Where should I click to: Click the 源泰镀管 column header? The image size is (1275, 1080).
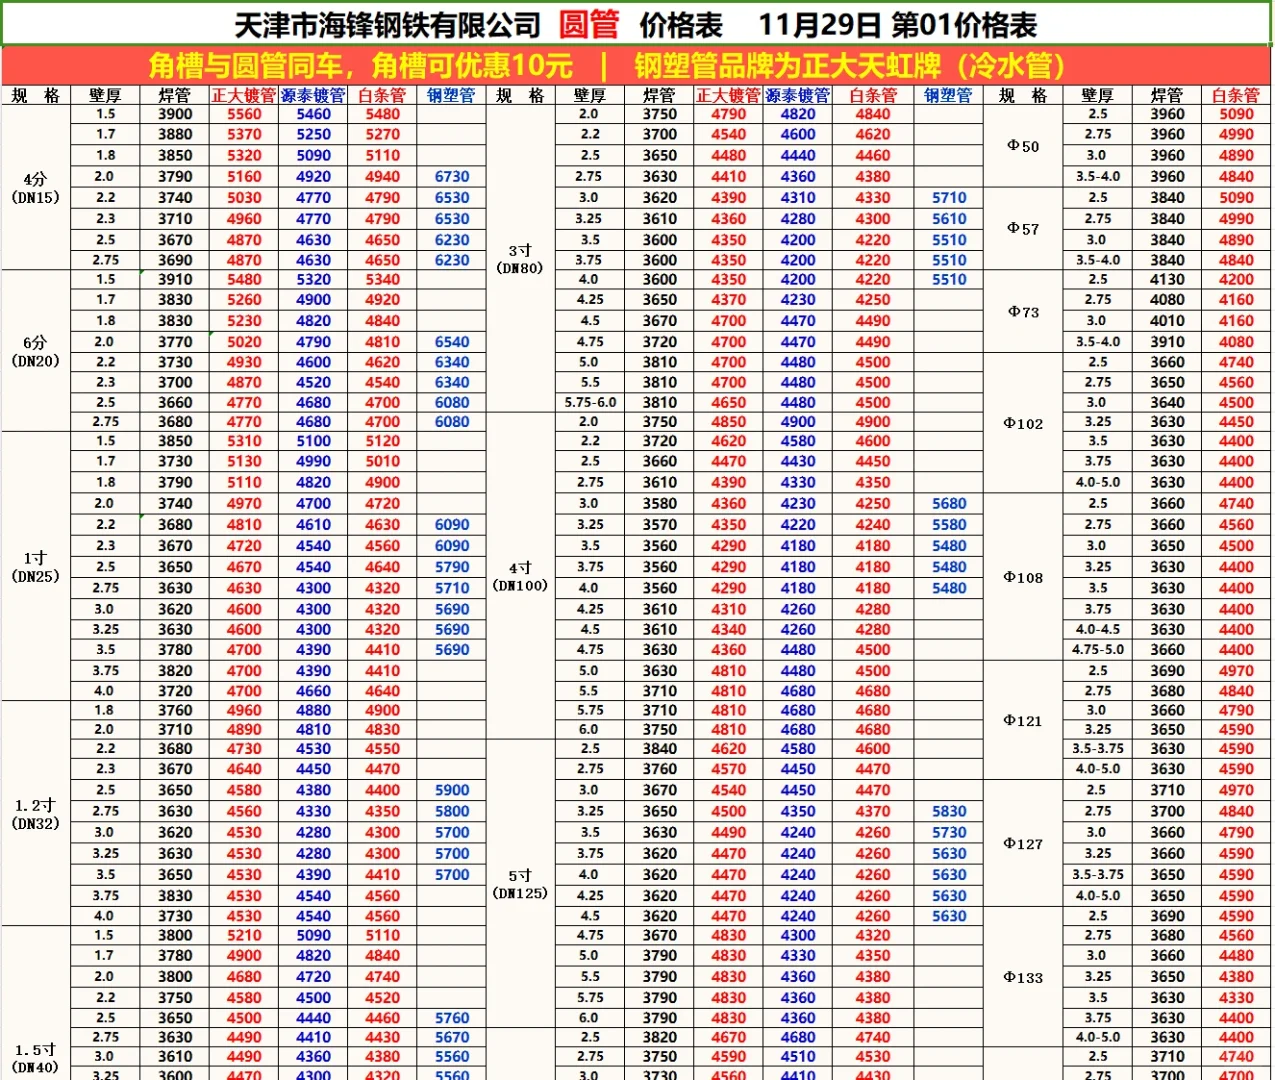[312, 95]
